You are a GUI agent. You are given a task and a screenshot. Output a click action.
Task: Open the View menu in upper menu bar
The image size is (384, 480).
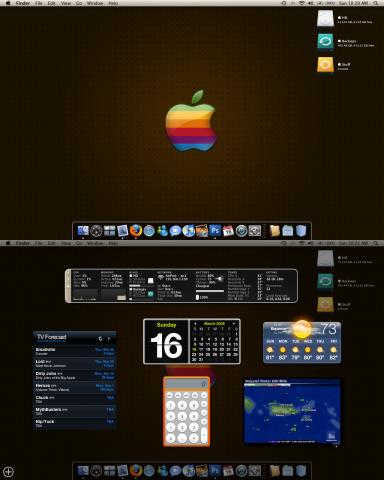click(x=66, y=3)
